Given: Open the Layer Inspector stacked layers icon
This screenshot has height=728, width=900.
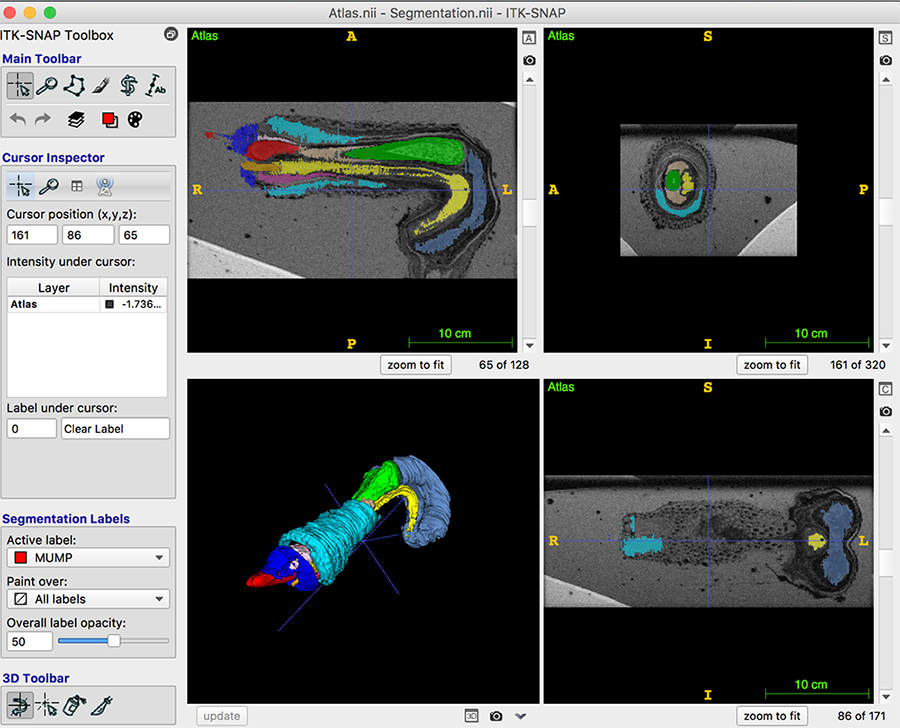Looking at the screenshot, I should click(x=75, y=119).
